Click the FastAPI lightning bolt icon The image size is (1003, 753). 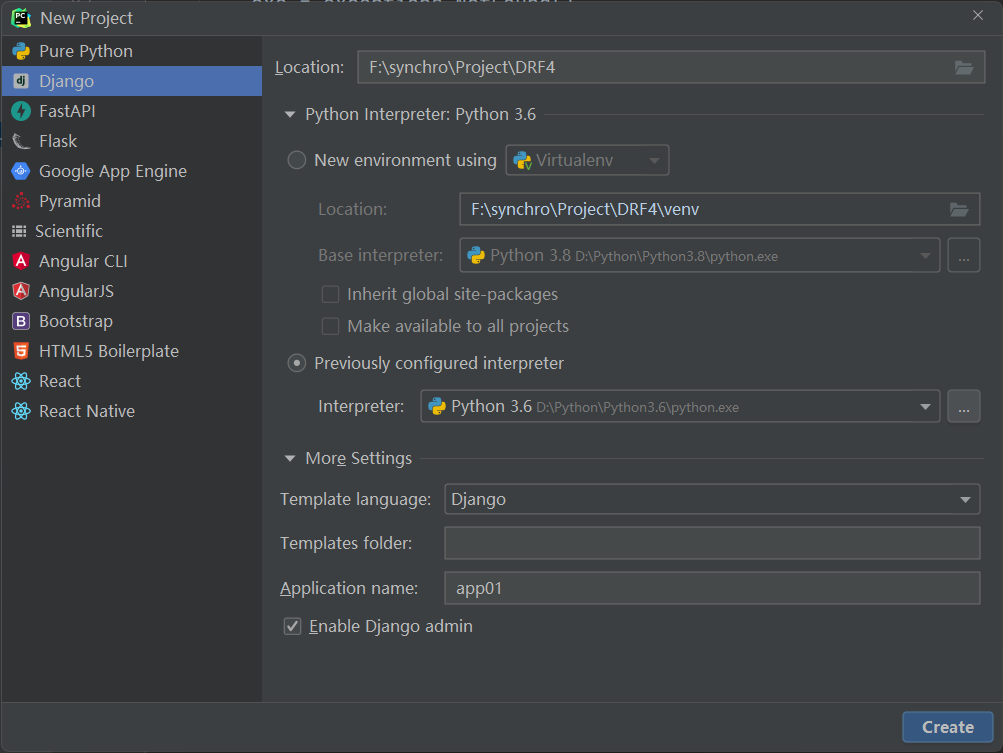20,111
